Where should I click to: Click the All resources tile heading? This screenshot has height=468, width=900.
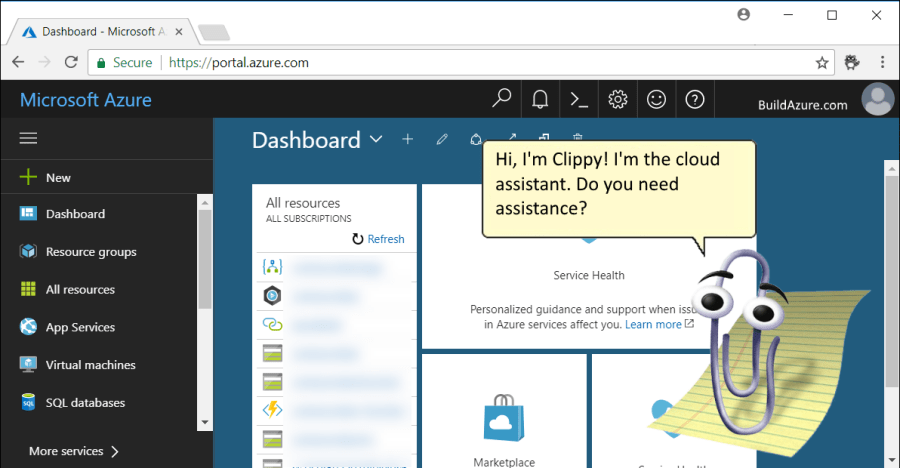[x=303, y=203]
